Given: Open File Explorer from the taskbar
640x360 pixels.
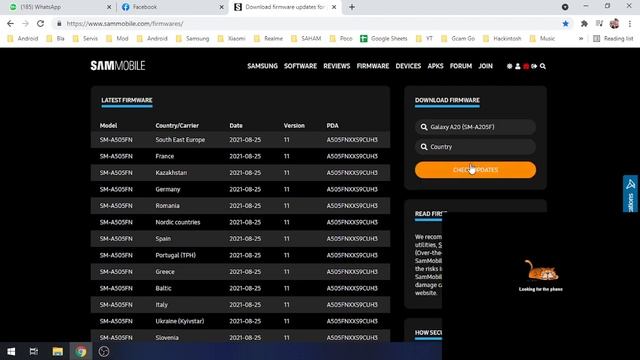Looking at the screenshot, I should [x=58, y=351].
